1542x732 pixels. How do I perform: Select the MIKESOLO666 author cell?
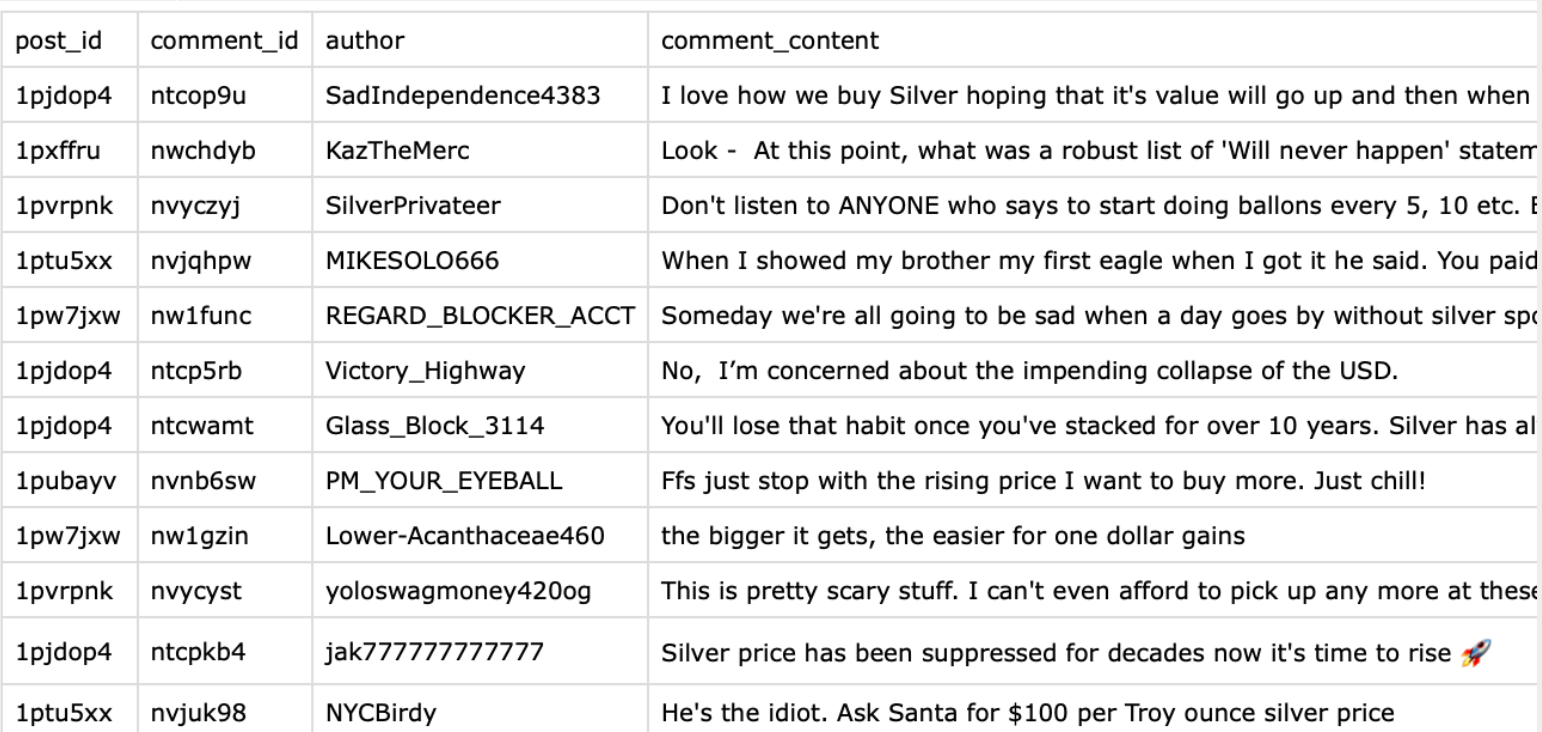point(412,261)
